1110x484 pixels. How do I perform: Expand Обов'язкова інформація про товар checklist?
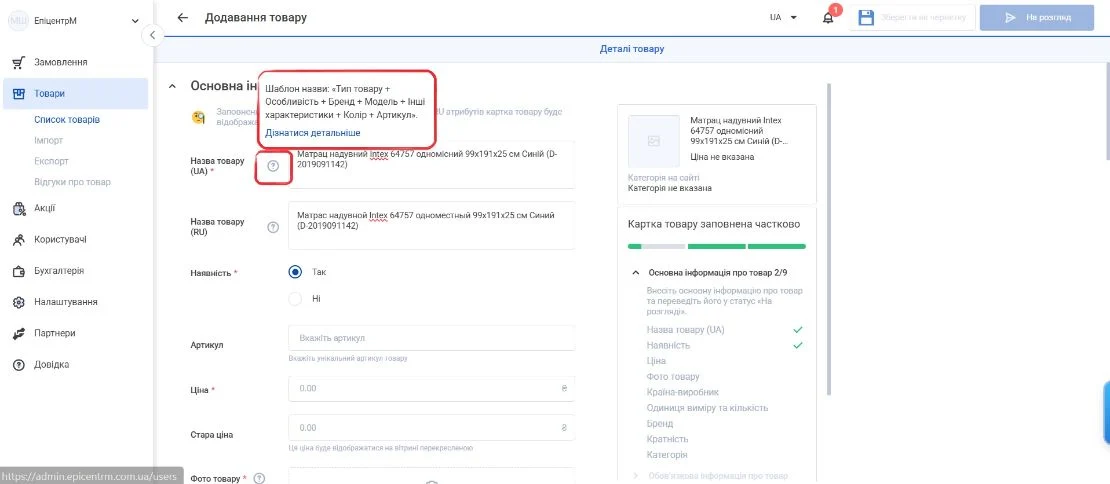635,476
